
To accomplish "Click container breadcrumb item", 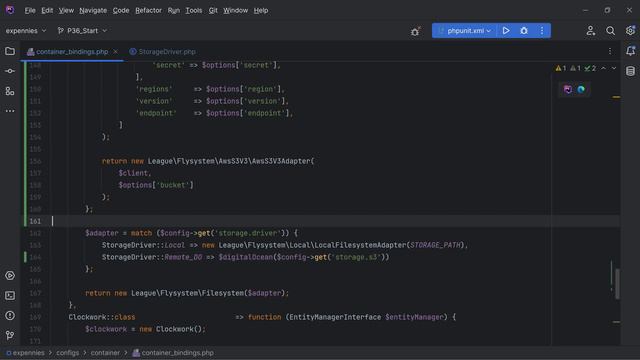I will (105, 353).
